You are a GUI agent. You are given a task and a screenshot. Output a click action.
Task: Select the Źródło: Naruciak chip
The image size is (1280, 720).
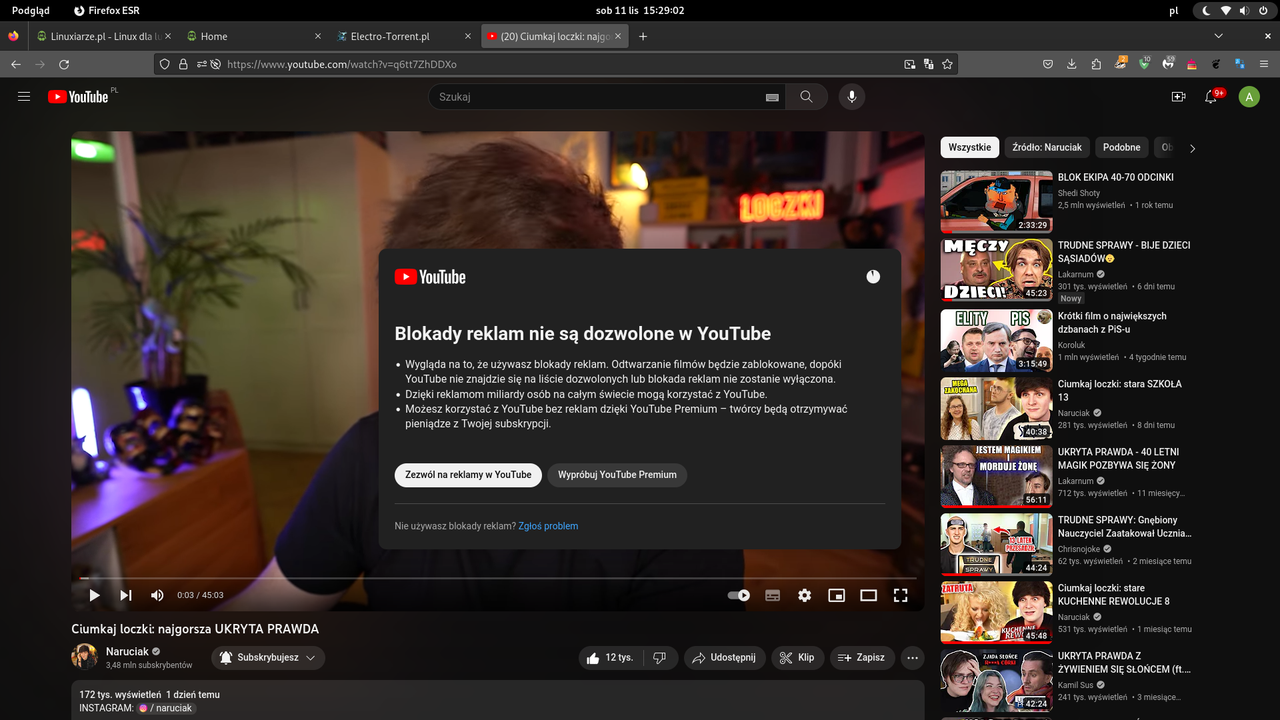pyautogui.click(x=1047, y=147)
